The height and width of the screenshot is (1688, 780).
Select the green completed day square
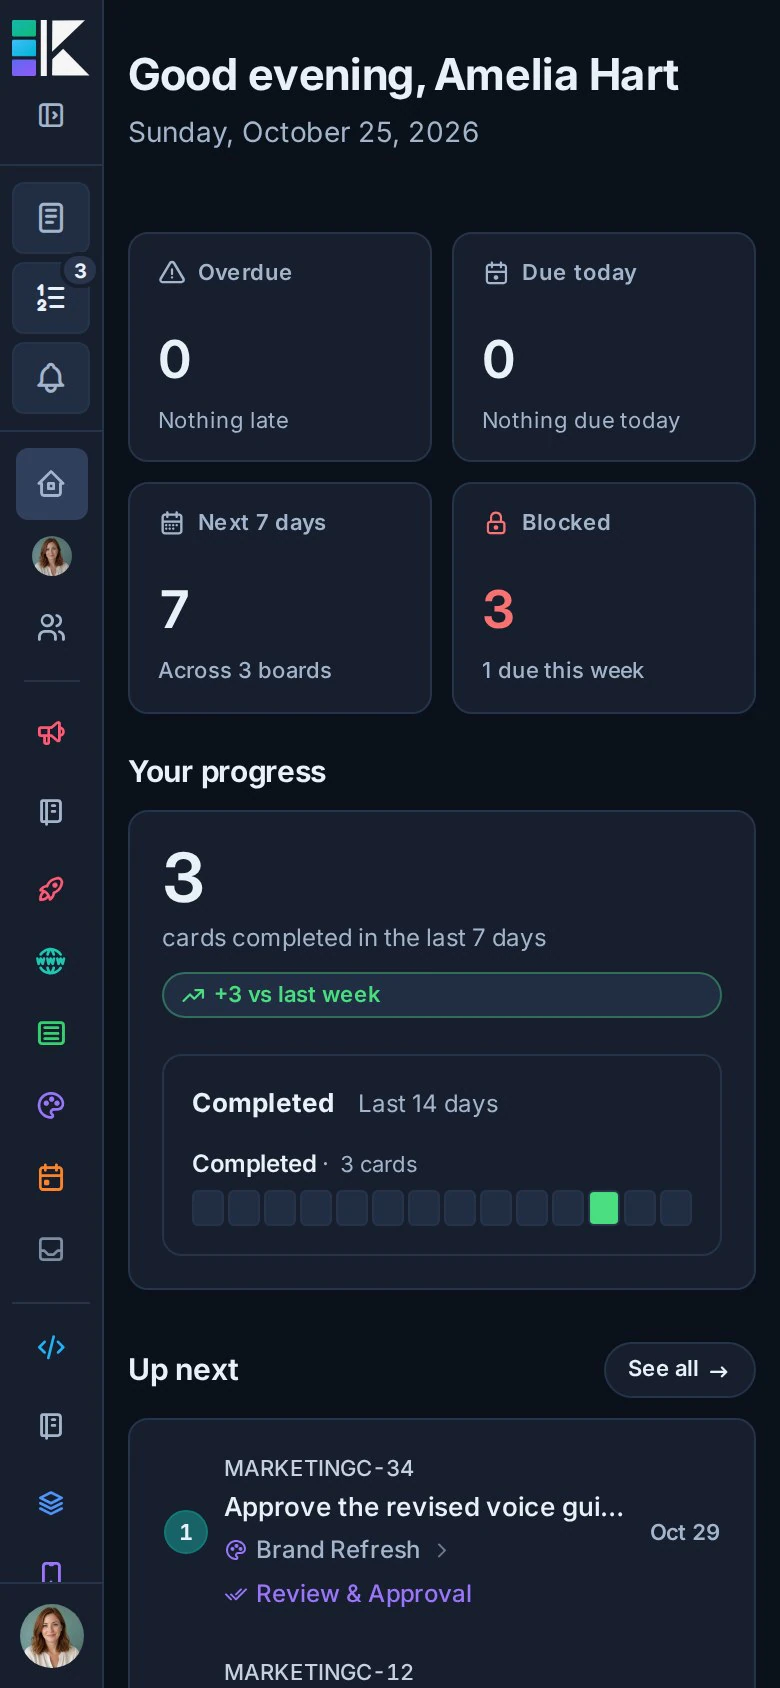pyautogui.click(x=604, y=1208)
